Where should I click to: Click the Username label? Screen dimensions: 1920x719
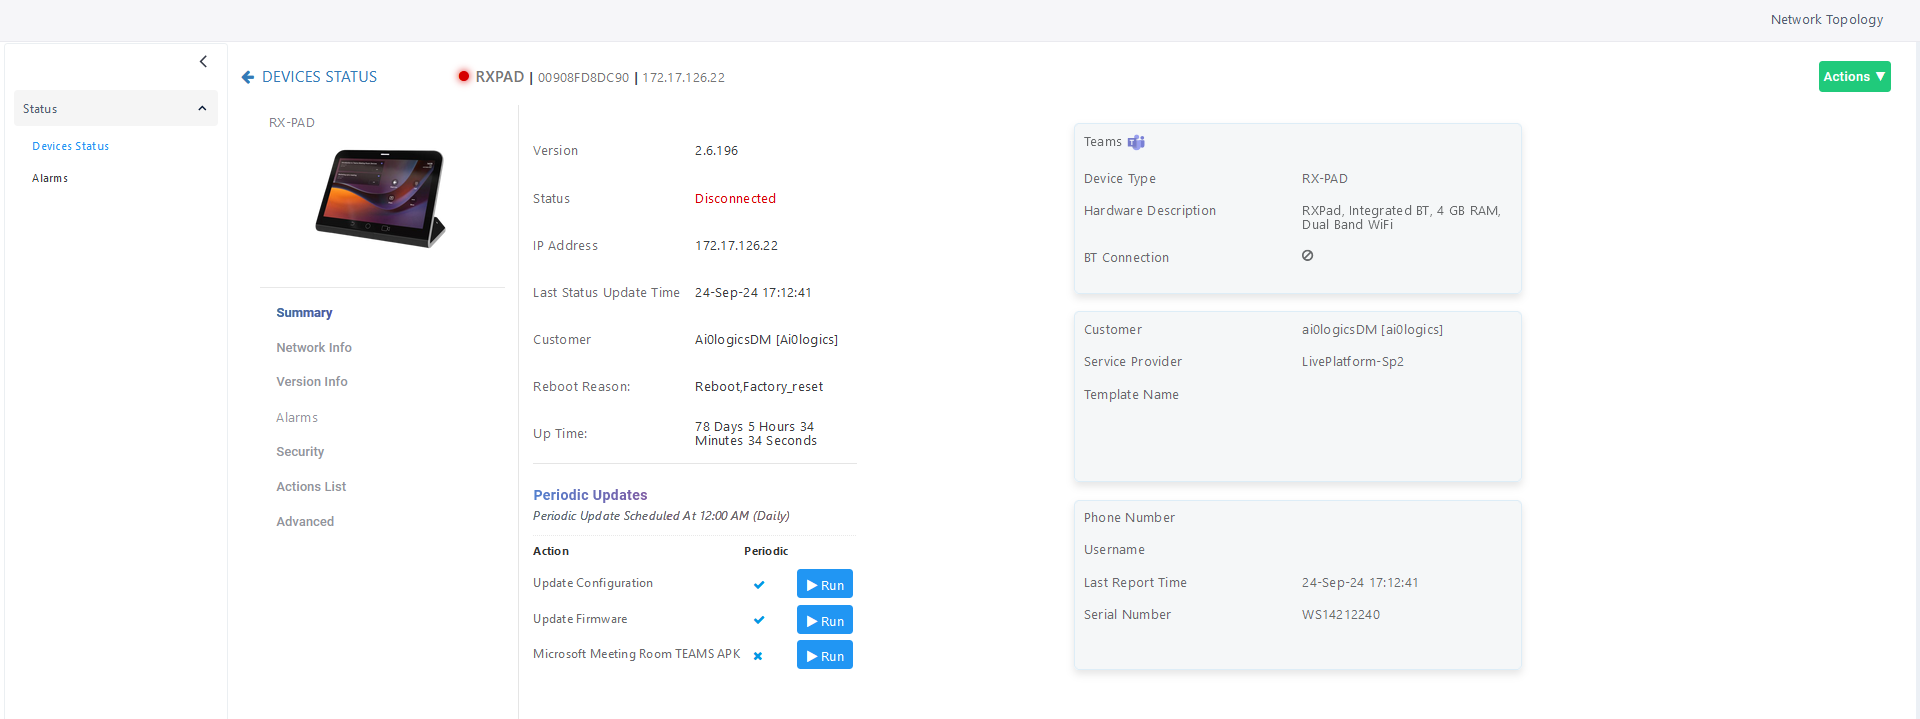click(x=1114, y=550)
